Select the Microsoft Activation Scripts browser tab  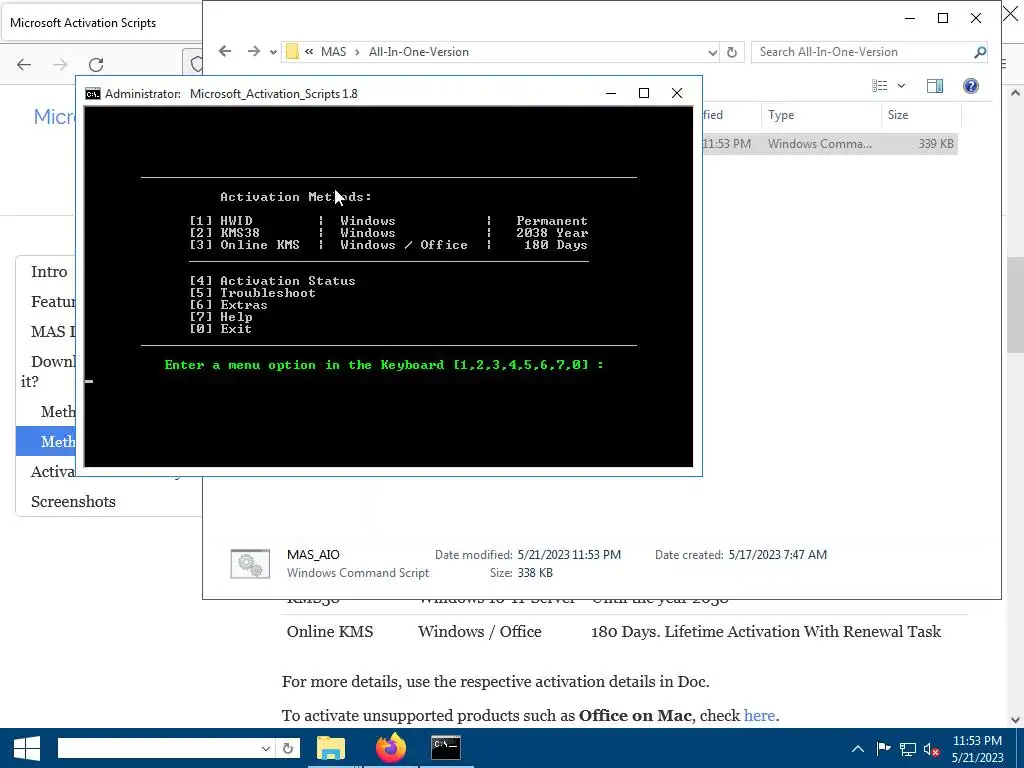pos(101,23)
